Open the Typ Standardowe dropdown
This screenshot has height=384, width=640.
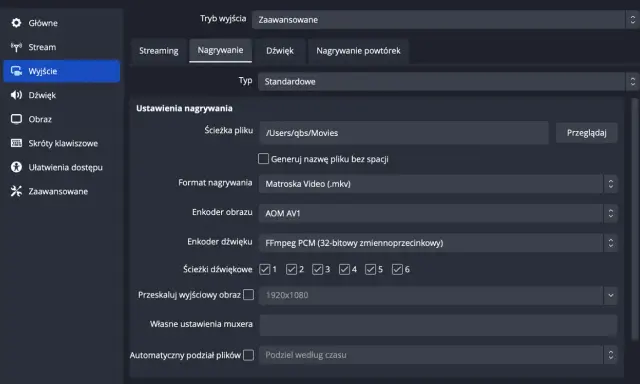pos(448,82)
